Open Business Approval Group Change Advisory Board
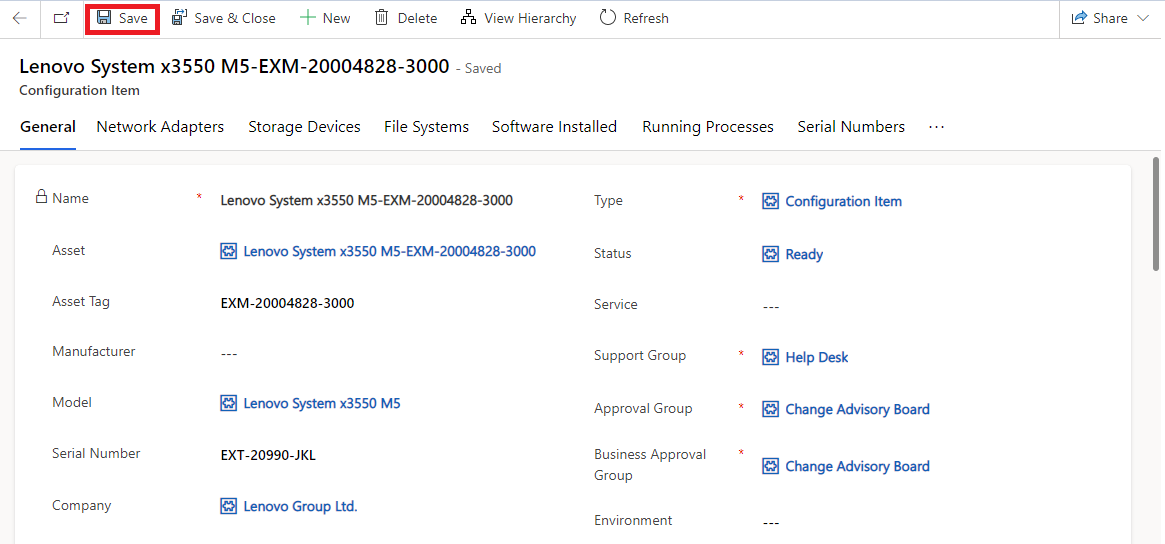The width and height of the screenshot is (1165, 544). 857,467
